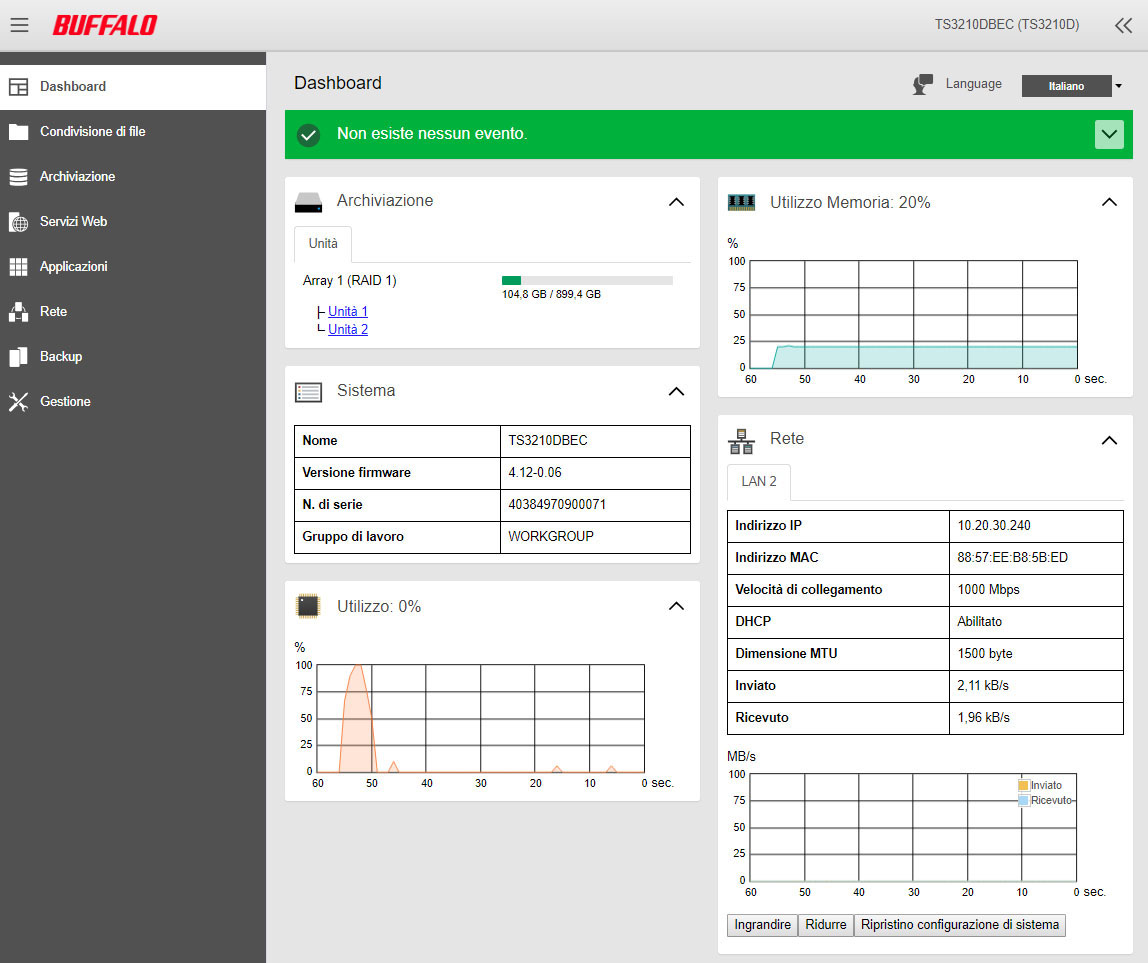Open Condivisione di file folder icon
The height and width of the screenshot is (963, 1148).
coord(18,132)
